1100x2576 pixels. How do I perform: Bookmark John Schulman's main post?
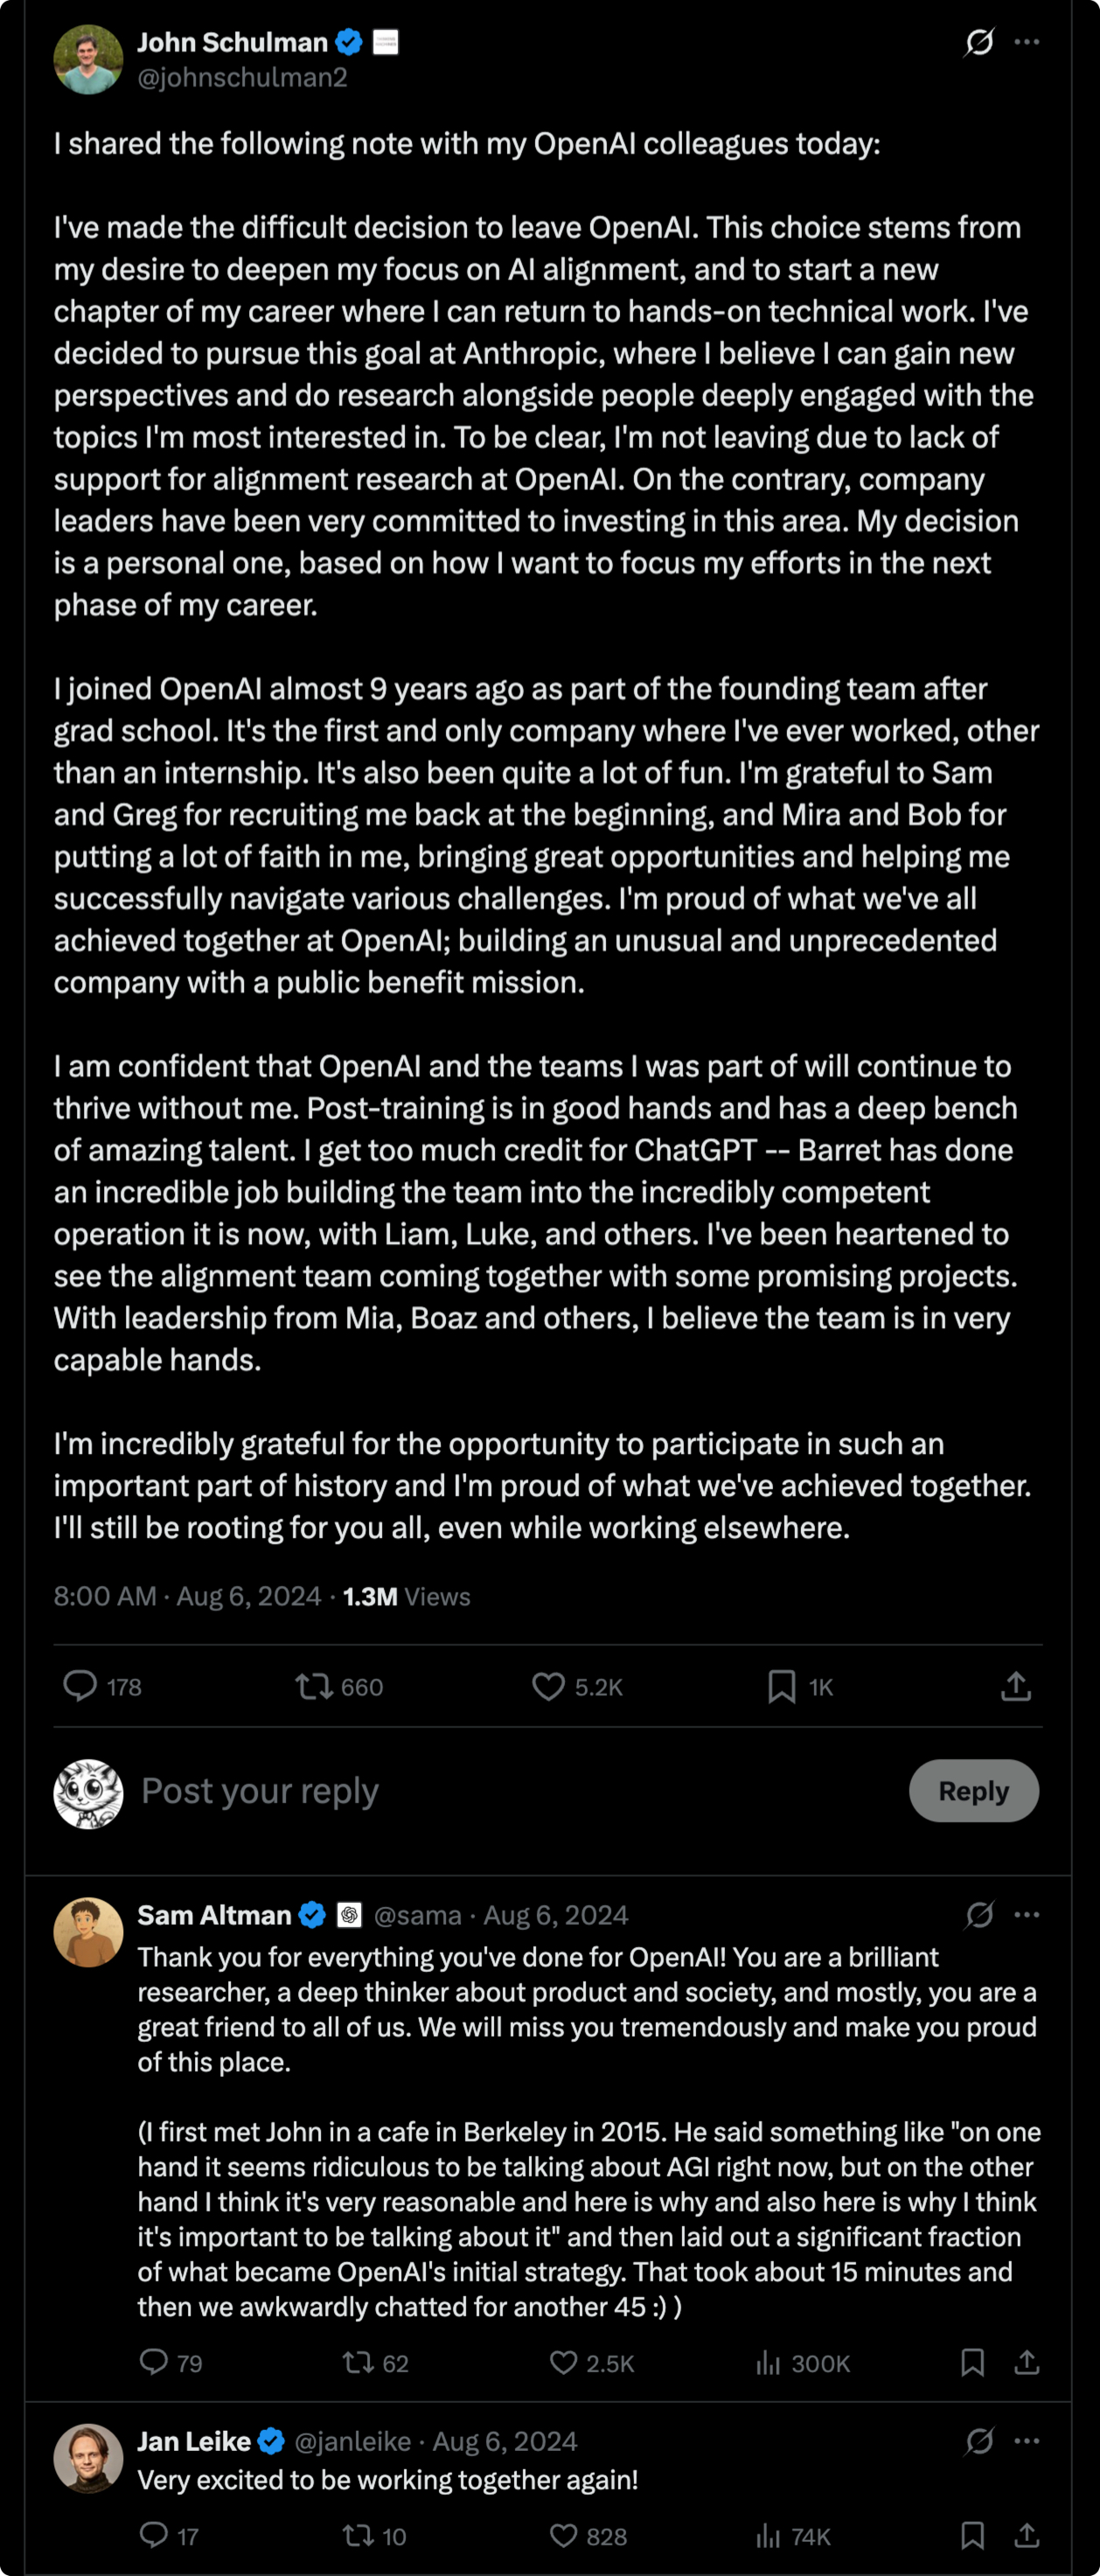pos(781,1687)
